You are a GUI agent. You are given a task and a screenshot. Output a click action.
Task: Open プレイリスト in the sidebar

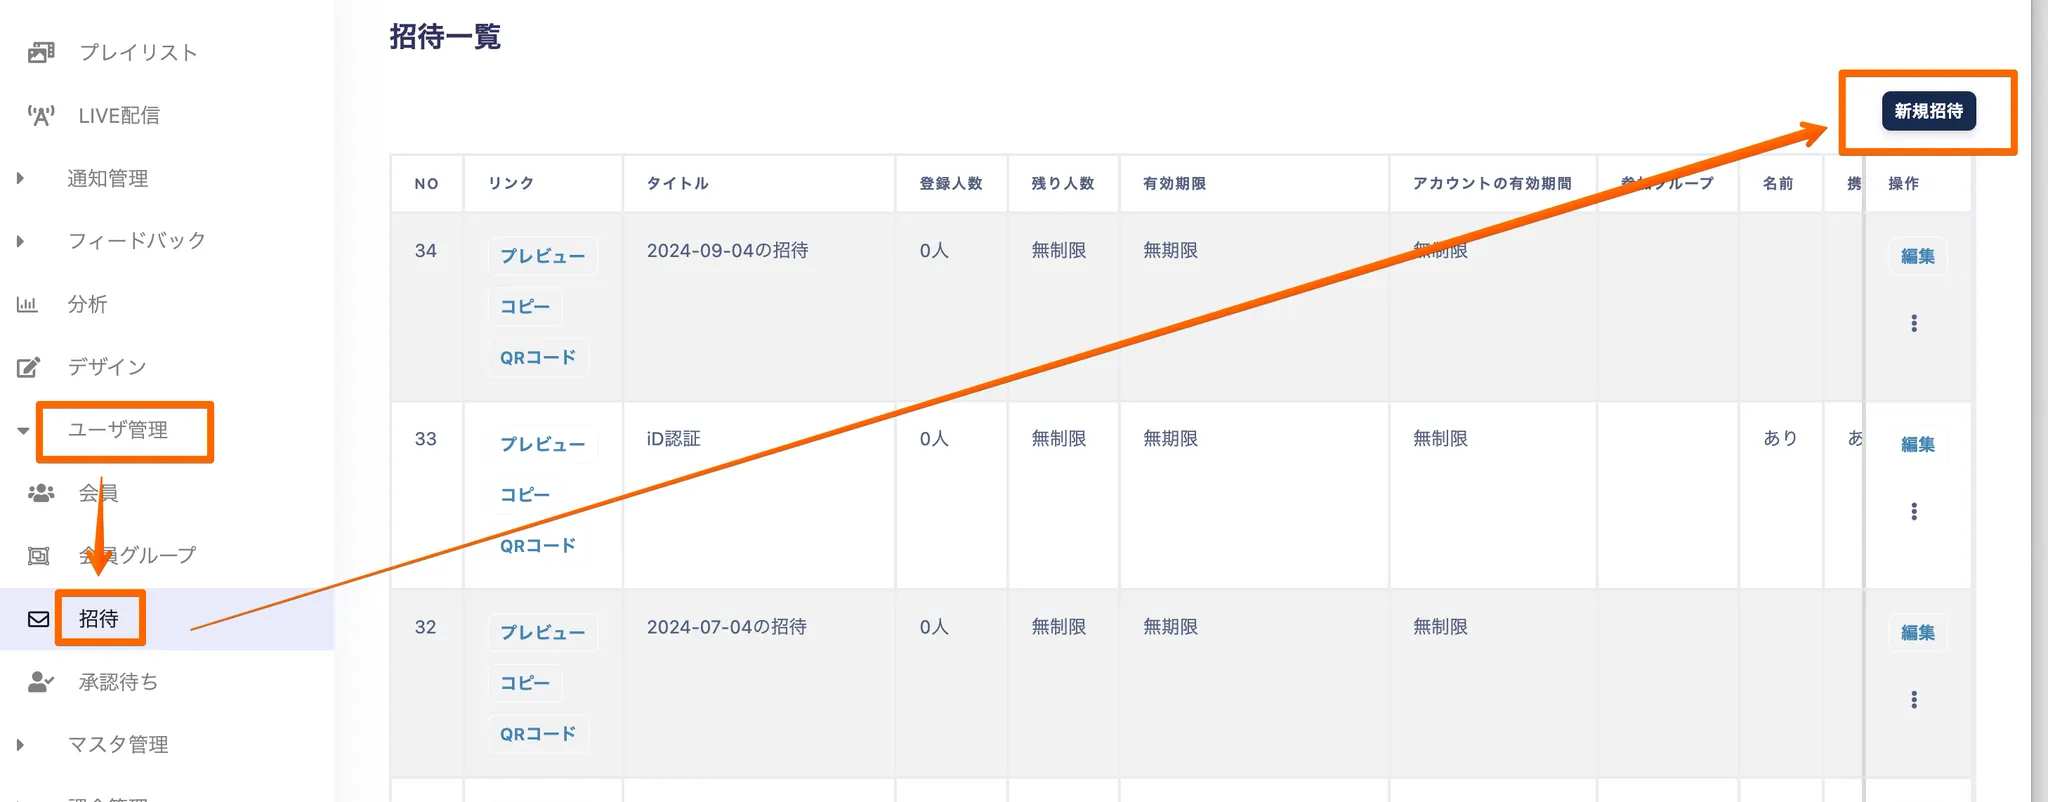click(138, 52)
